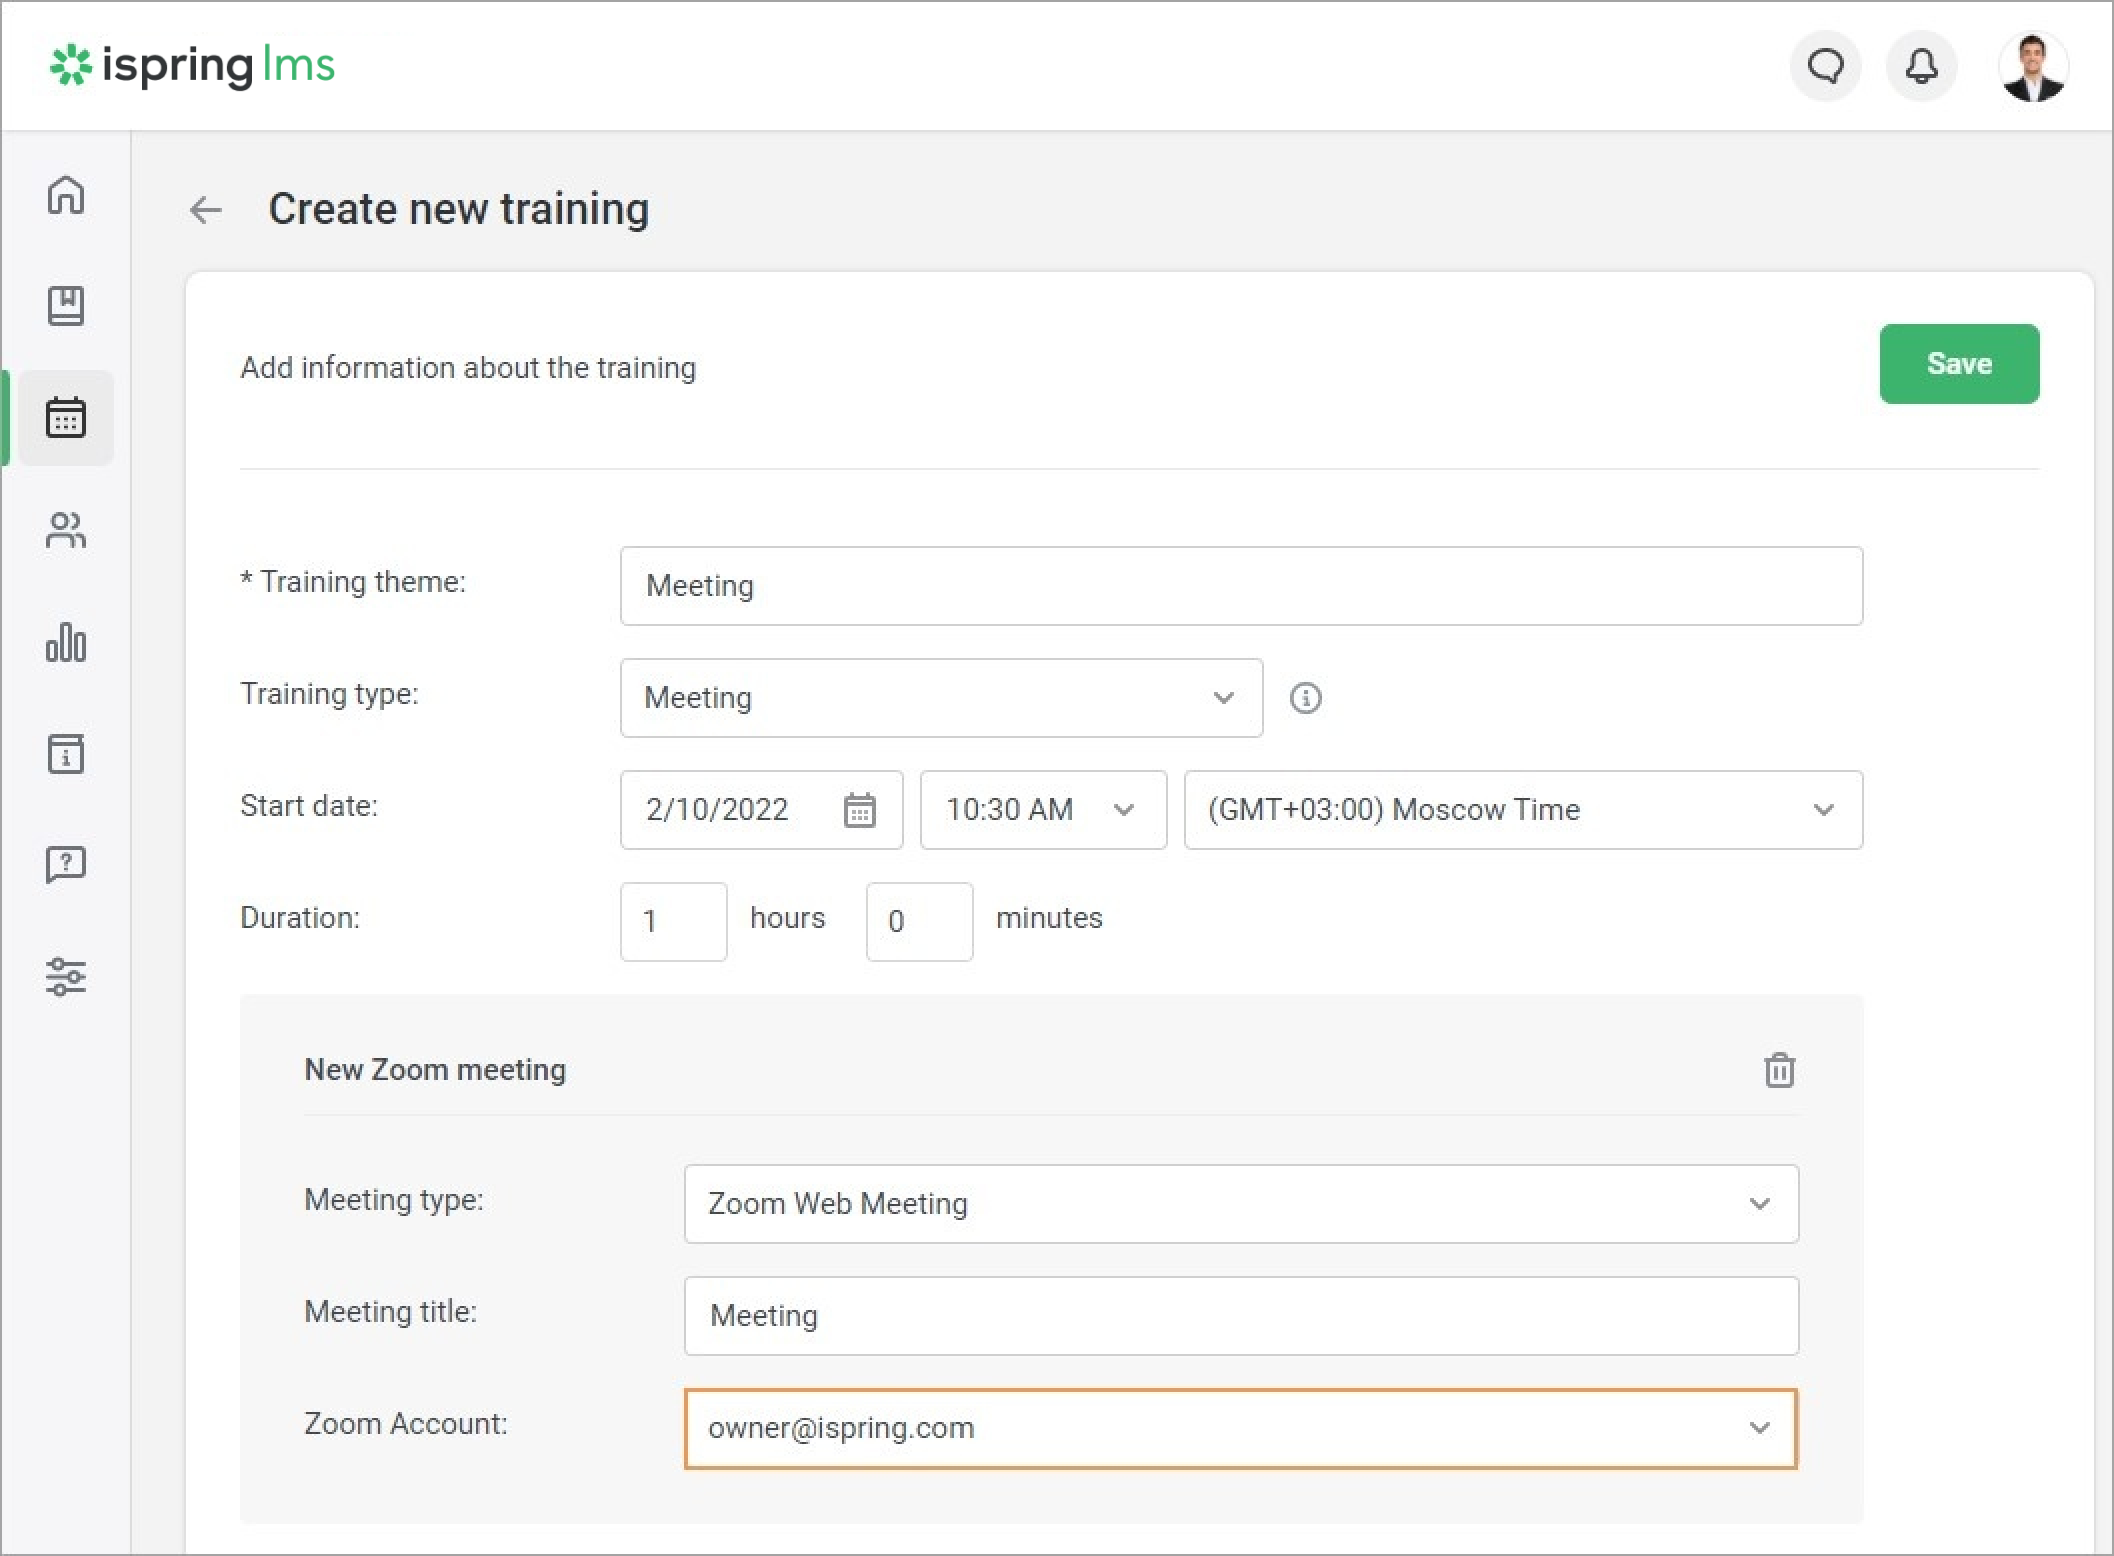Open the Courses book icon in sidebar
This screenshot has height=1556, width=2114.
pyautogui.click(x=66, y=306)
